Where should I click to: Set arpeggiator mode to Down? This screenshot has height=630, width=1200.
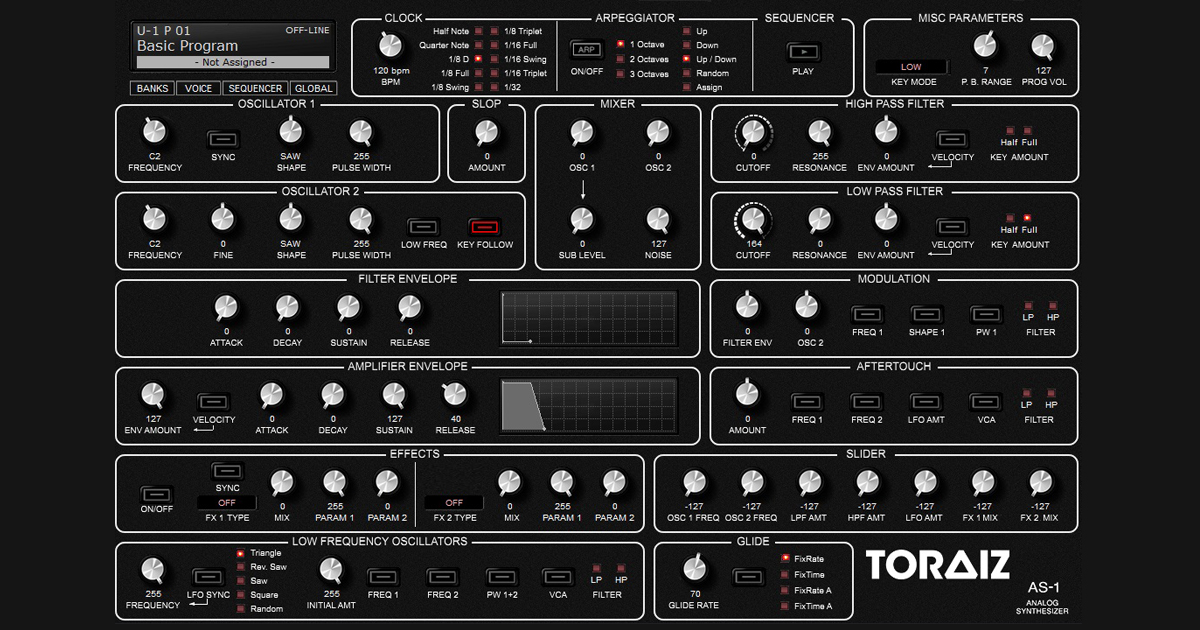click(686, 45)
